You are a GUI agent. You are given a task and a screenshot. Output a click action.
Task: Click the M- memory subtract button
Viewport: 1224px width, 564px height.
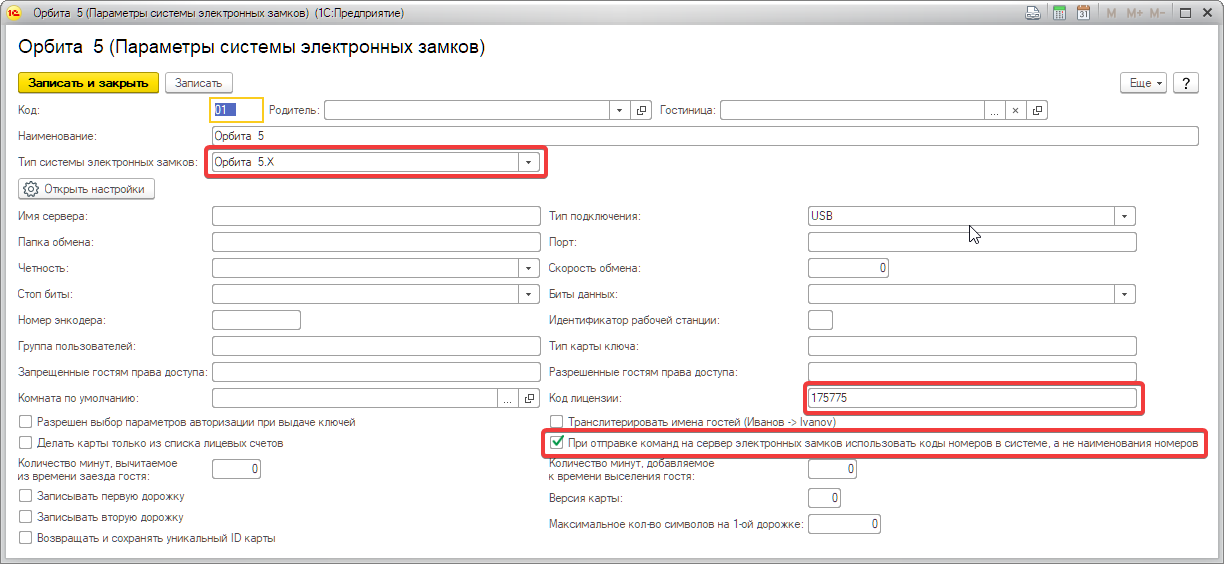1157,14
